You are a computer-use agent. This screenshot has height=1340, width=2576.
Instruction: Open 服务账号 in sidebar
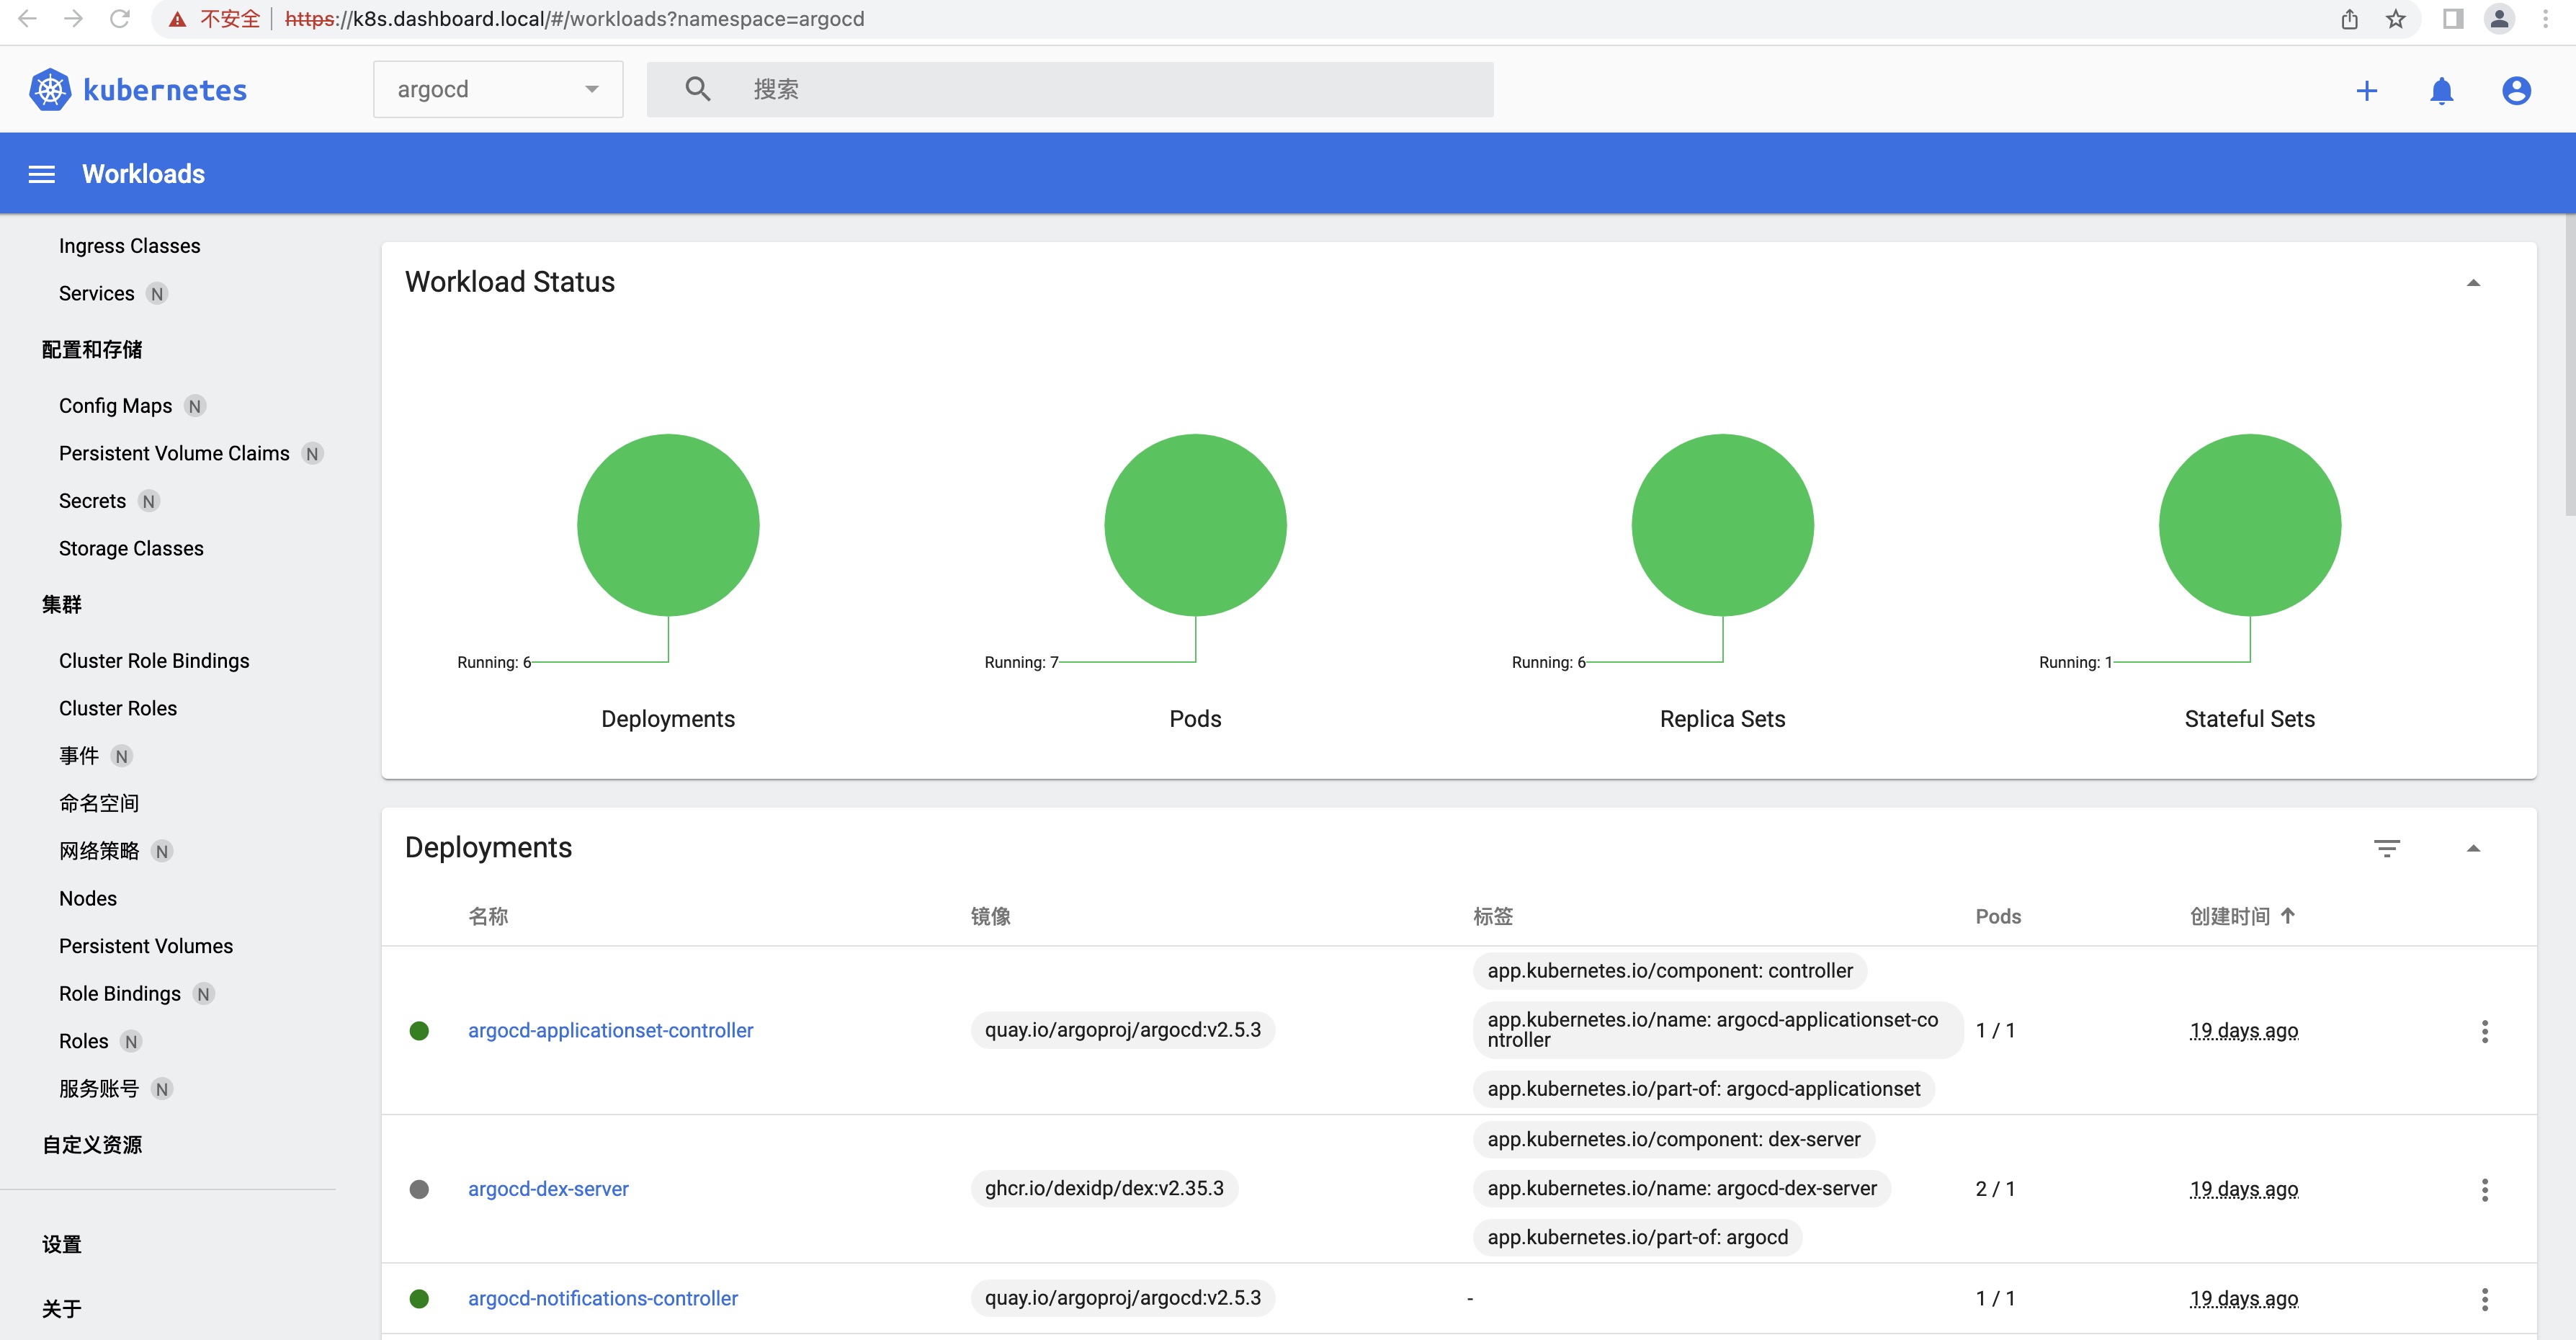pos(99,1089)
